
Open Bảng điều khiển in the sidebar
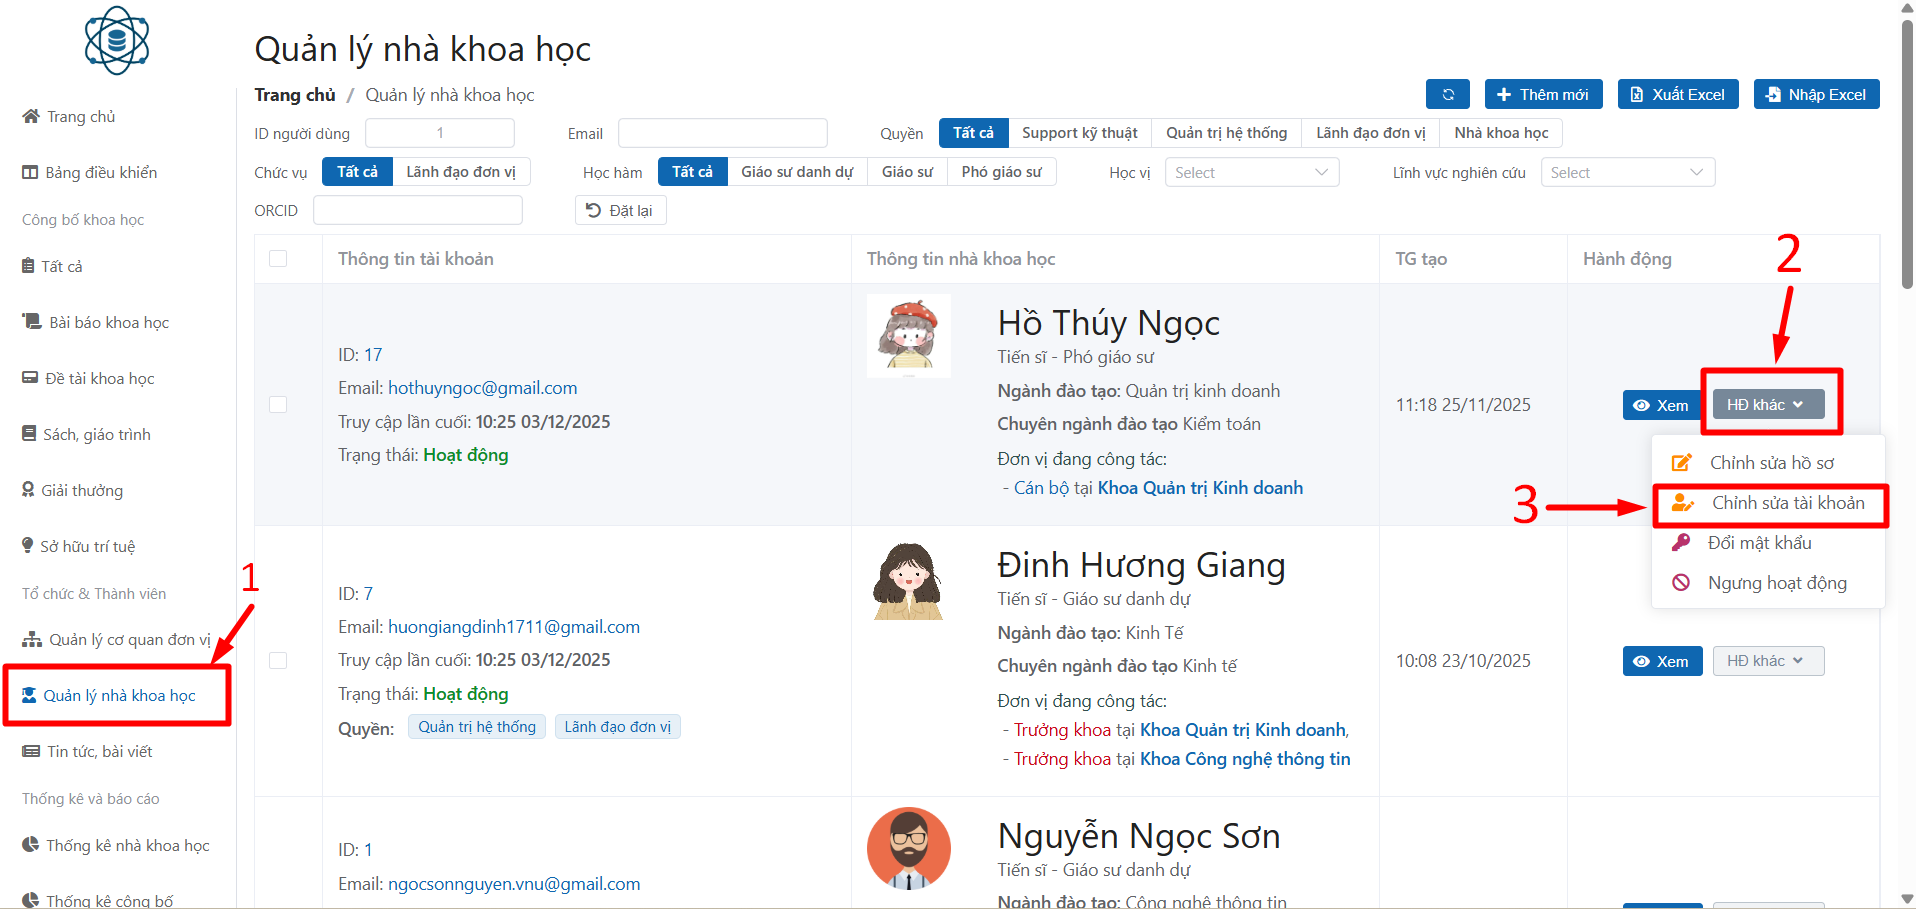click(x=100, y=173)
